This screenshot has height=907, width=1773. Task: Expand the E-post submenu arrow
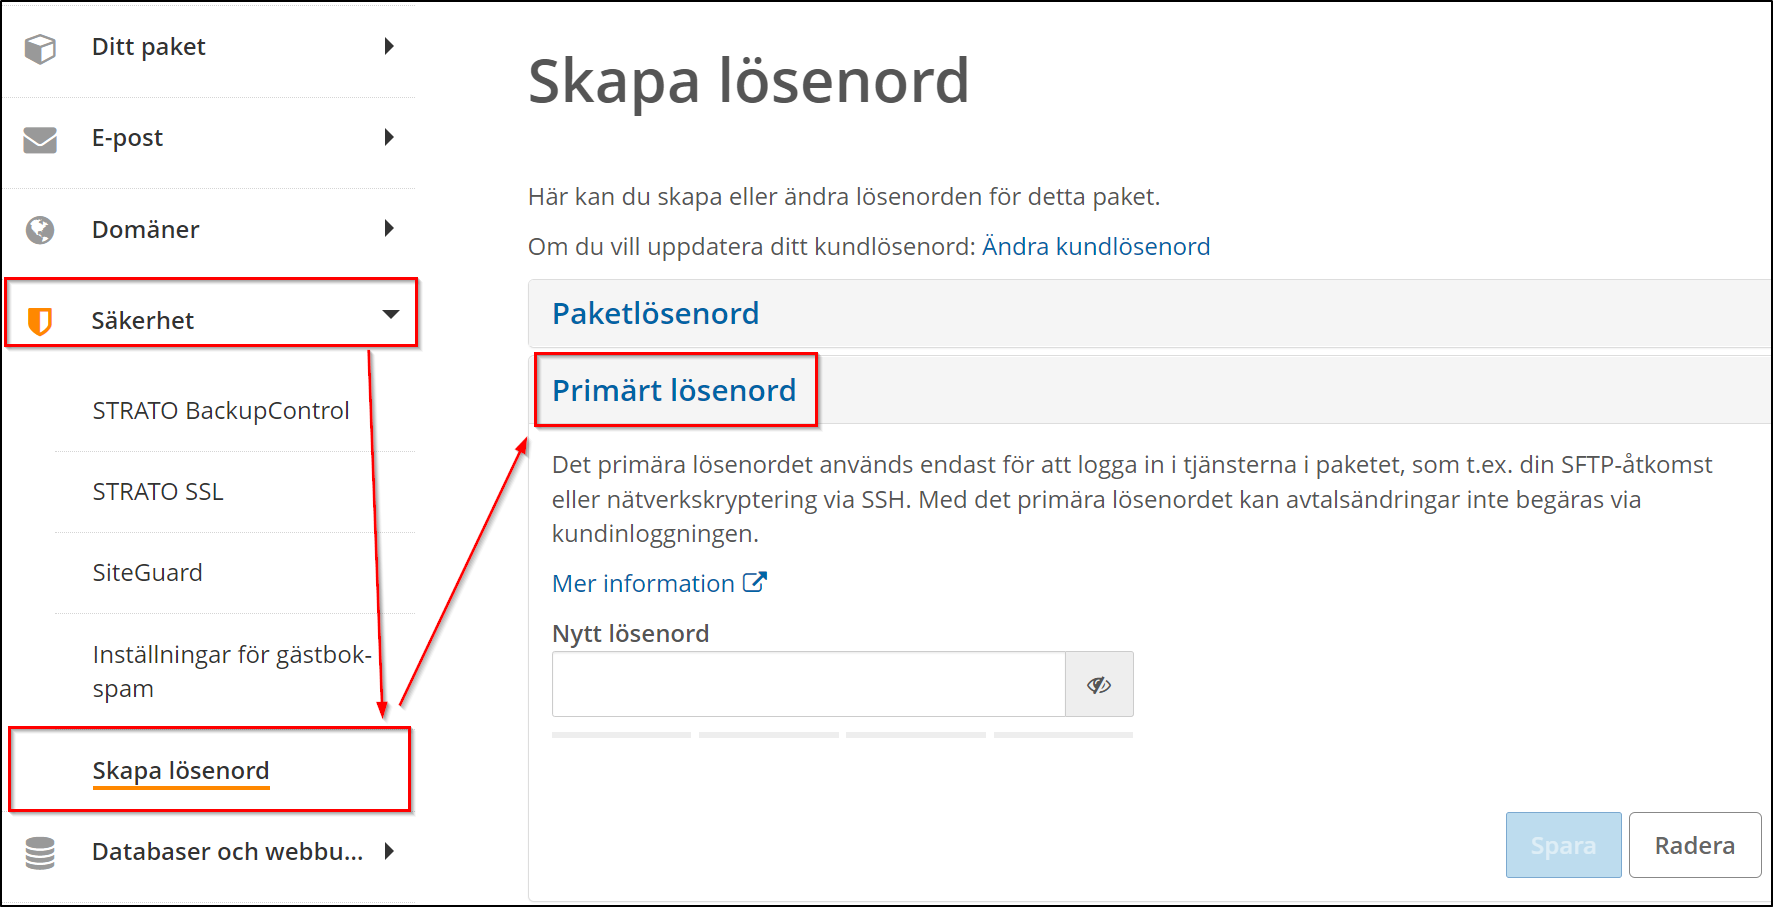click(389, 137)
